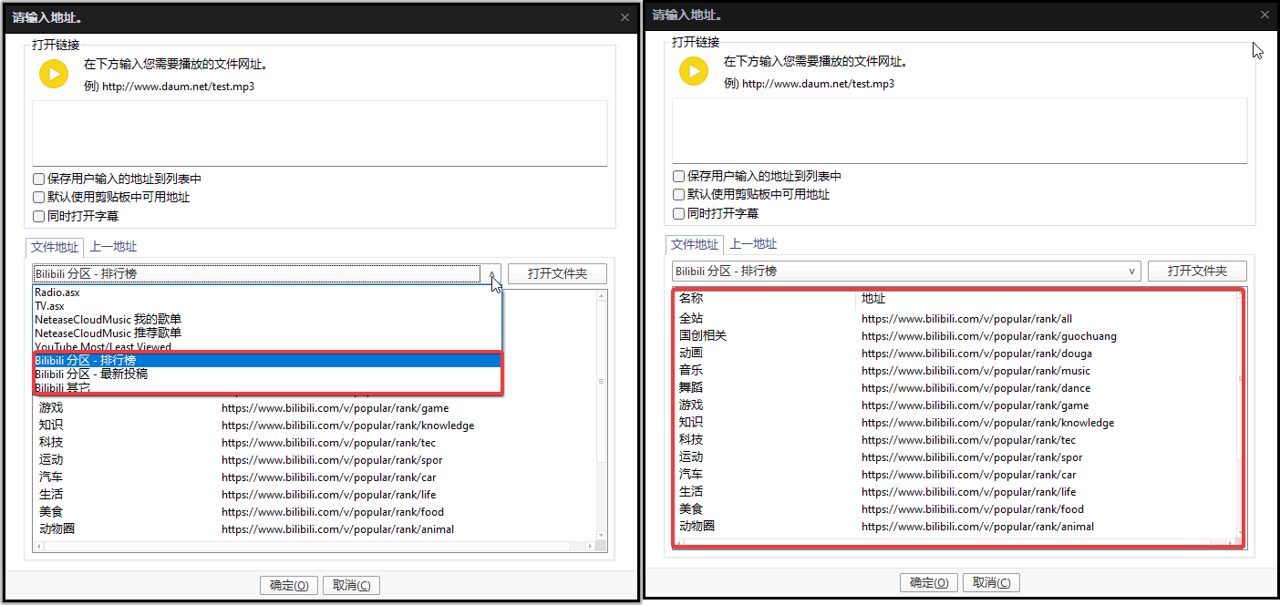Select 汽车 row in left dialog list
Screen dimensions: 1280x605
pyautogui.click(x=316, y=477)
